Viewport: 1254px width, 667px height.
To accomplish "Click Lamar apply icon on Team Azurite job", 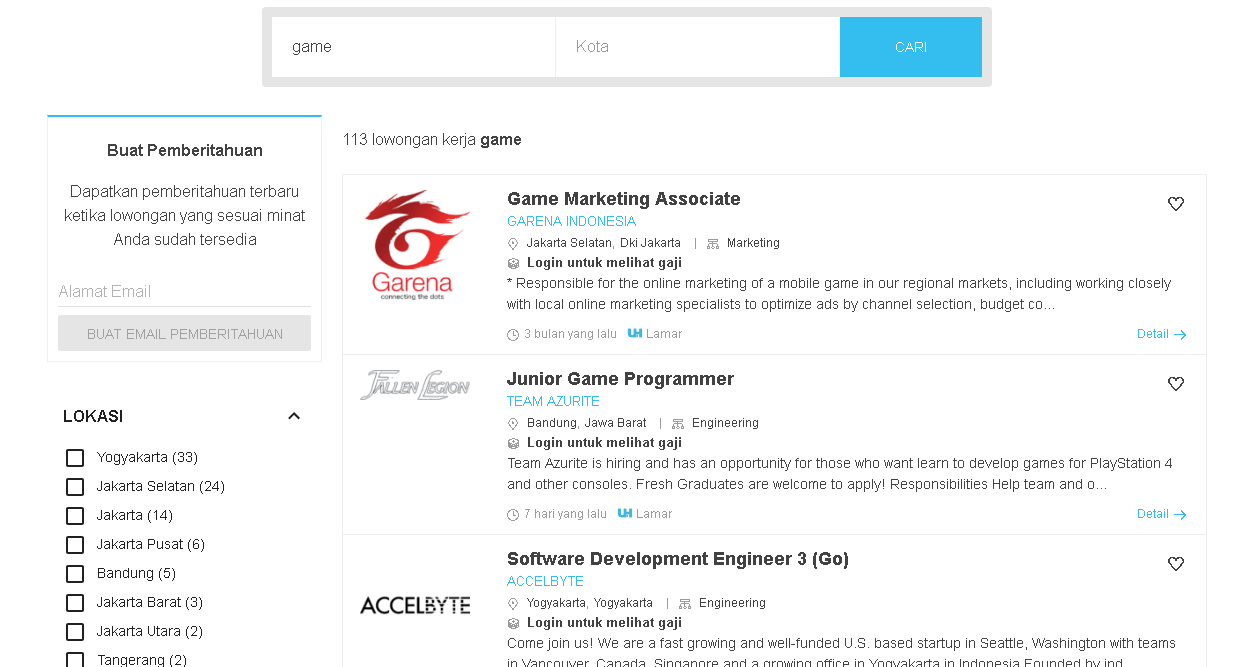I will (x=625, y=513).
